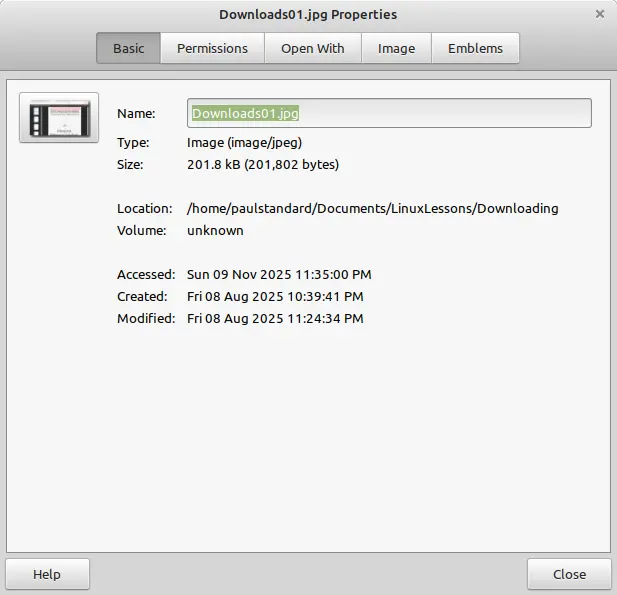
Task: Show the Emblems tab
Action: (x=475, y=48)
